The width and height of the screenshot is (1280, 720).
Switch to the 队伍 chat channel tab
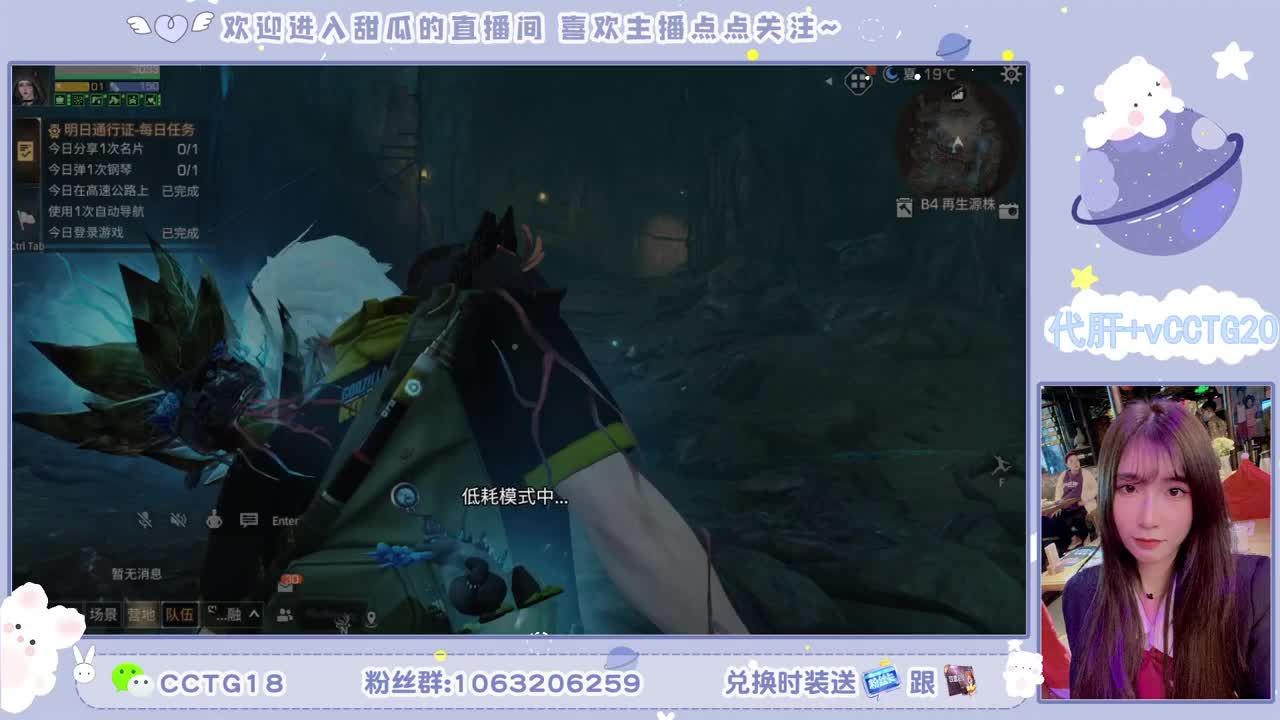180,614
